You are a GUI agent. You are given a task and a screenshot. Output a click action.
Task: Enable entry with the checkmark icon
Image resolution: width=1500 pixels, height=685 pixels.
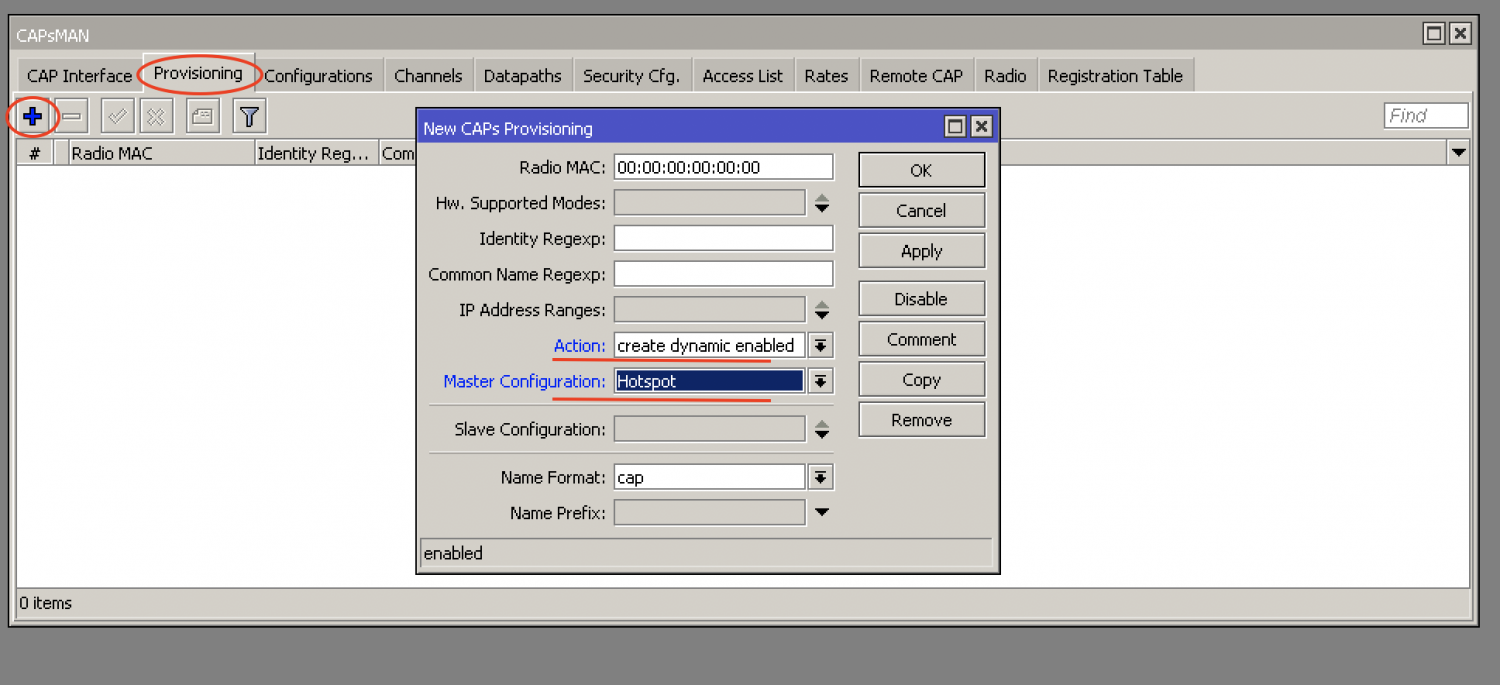pos(116,115)
